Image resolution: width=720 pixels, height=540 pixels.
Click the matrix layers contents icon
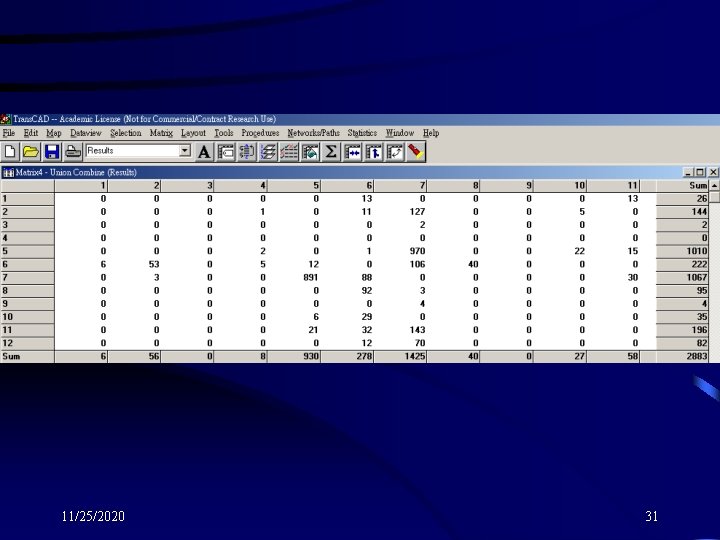[x=268, y=152]
